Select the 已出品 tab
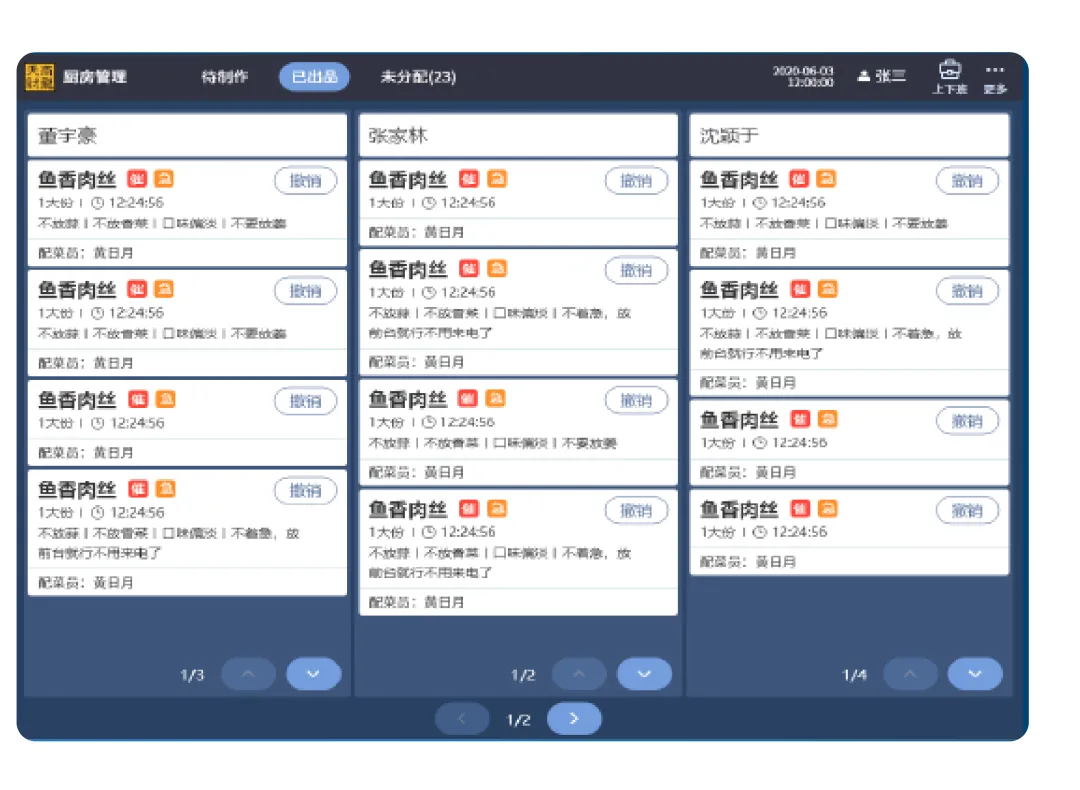 point(314,77)
